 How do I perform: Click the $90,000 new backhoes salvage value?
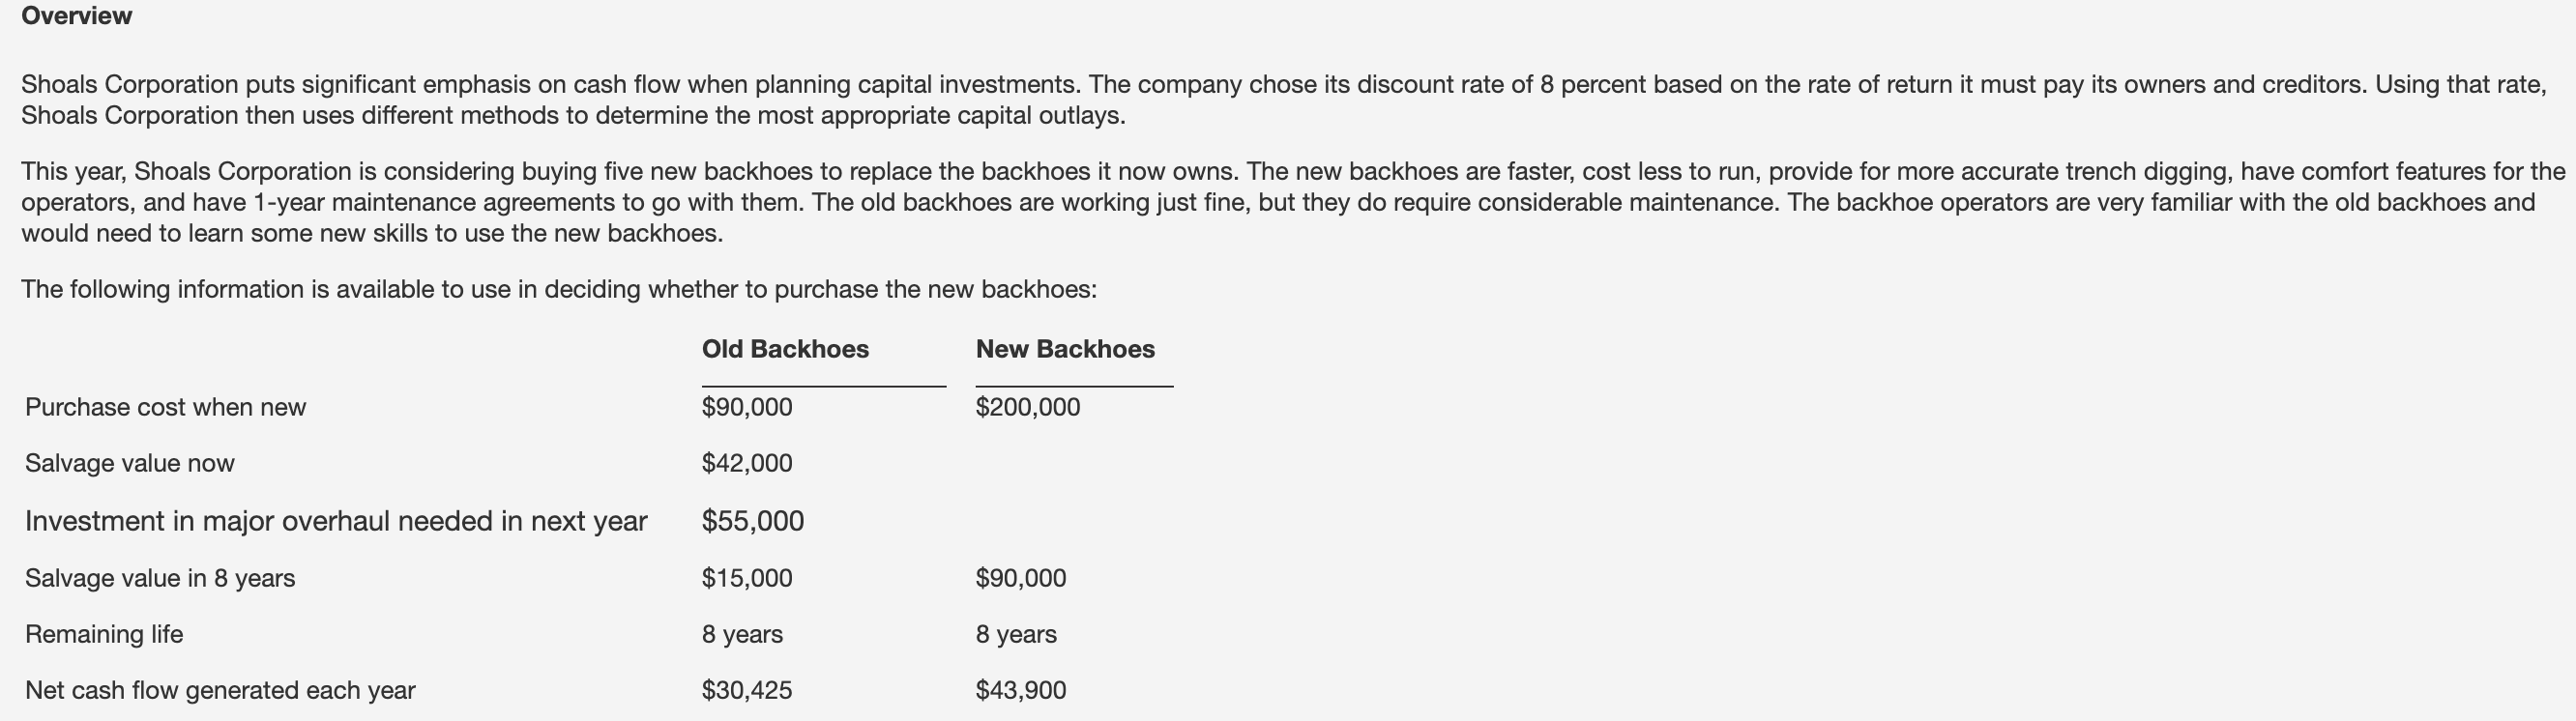click(x=1021, y=578)
